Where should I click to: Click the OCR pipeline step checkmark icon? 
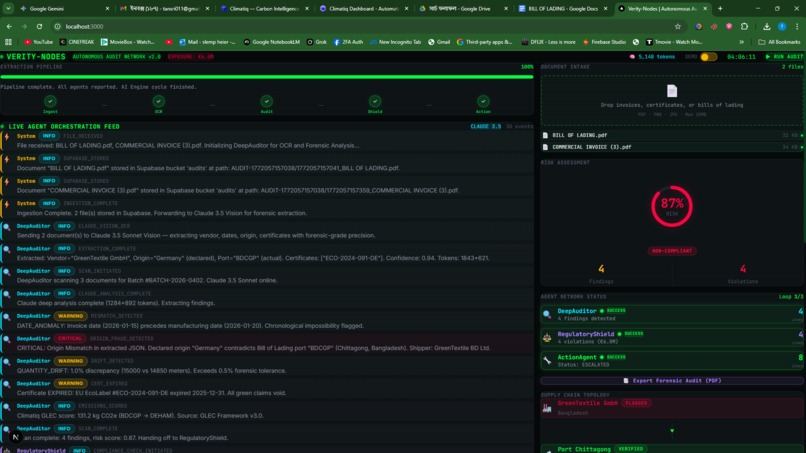point(158,101)
